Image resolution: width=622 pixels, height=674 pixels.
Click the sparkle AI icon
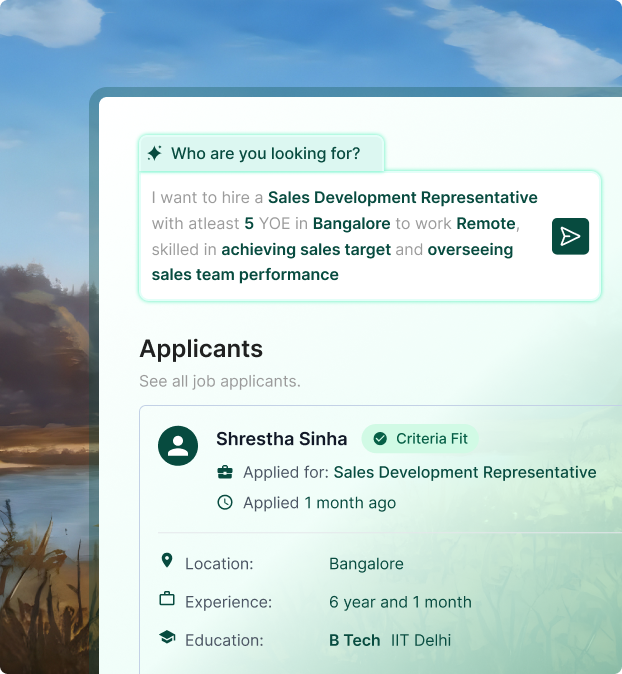155,153
